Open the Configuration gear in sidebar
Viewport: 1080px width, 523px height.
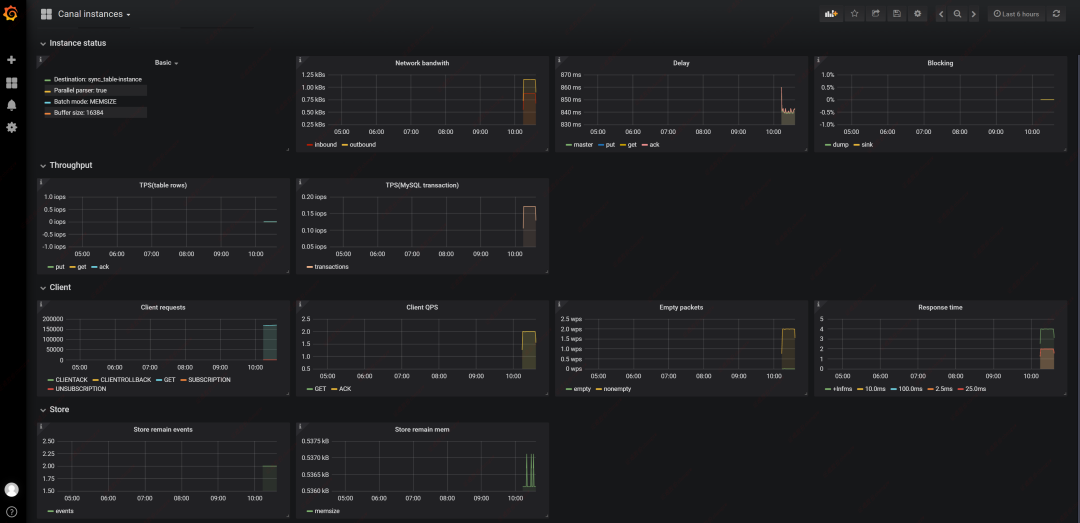[11, 127]
